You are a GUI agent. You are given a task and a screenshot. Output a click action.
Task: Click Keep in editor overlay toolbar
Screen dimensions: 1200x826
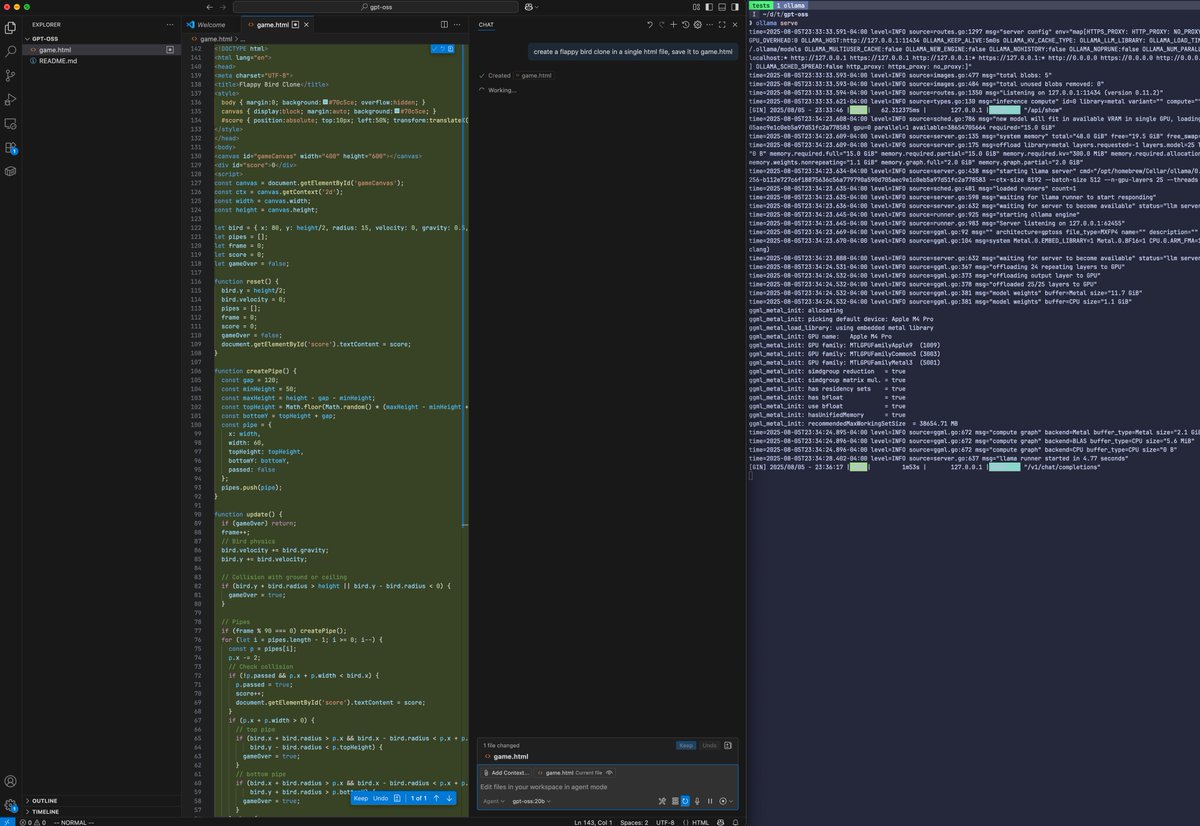361,798
